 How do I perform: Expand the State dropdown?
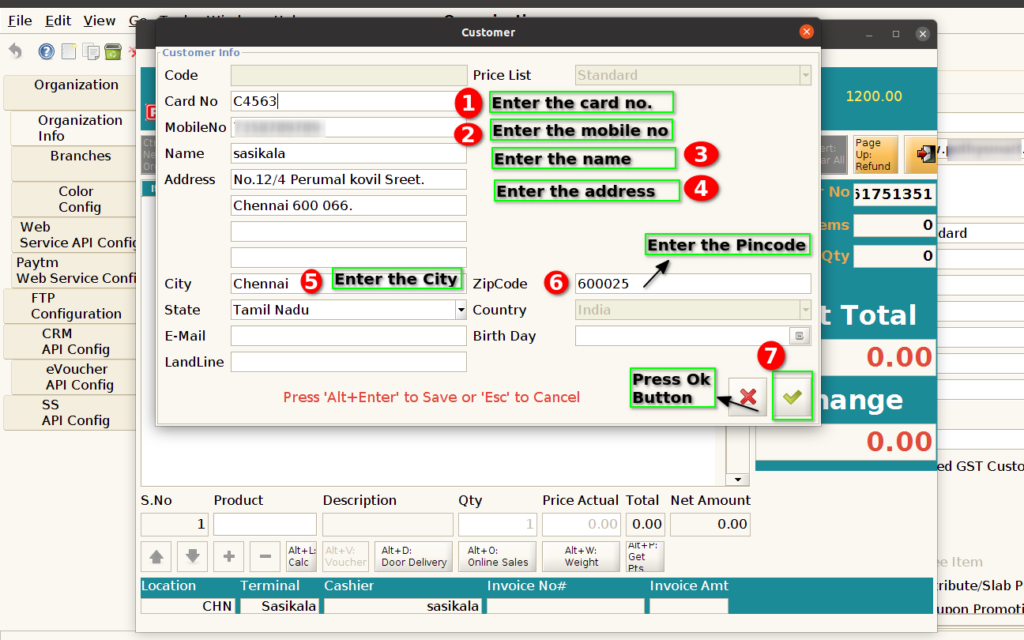[x=461, y=310]
